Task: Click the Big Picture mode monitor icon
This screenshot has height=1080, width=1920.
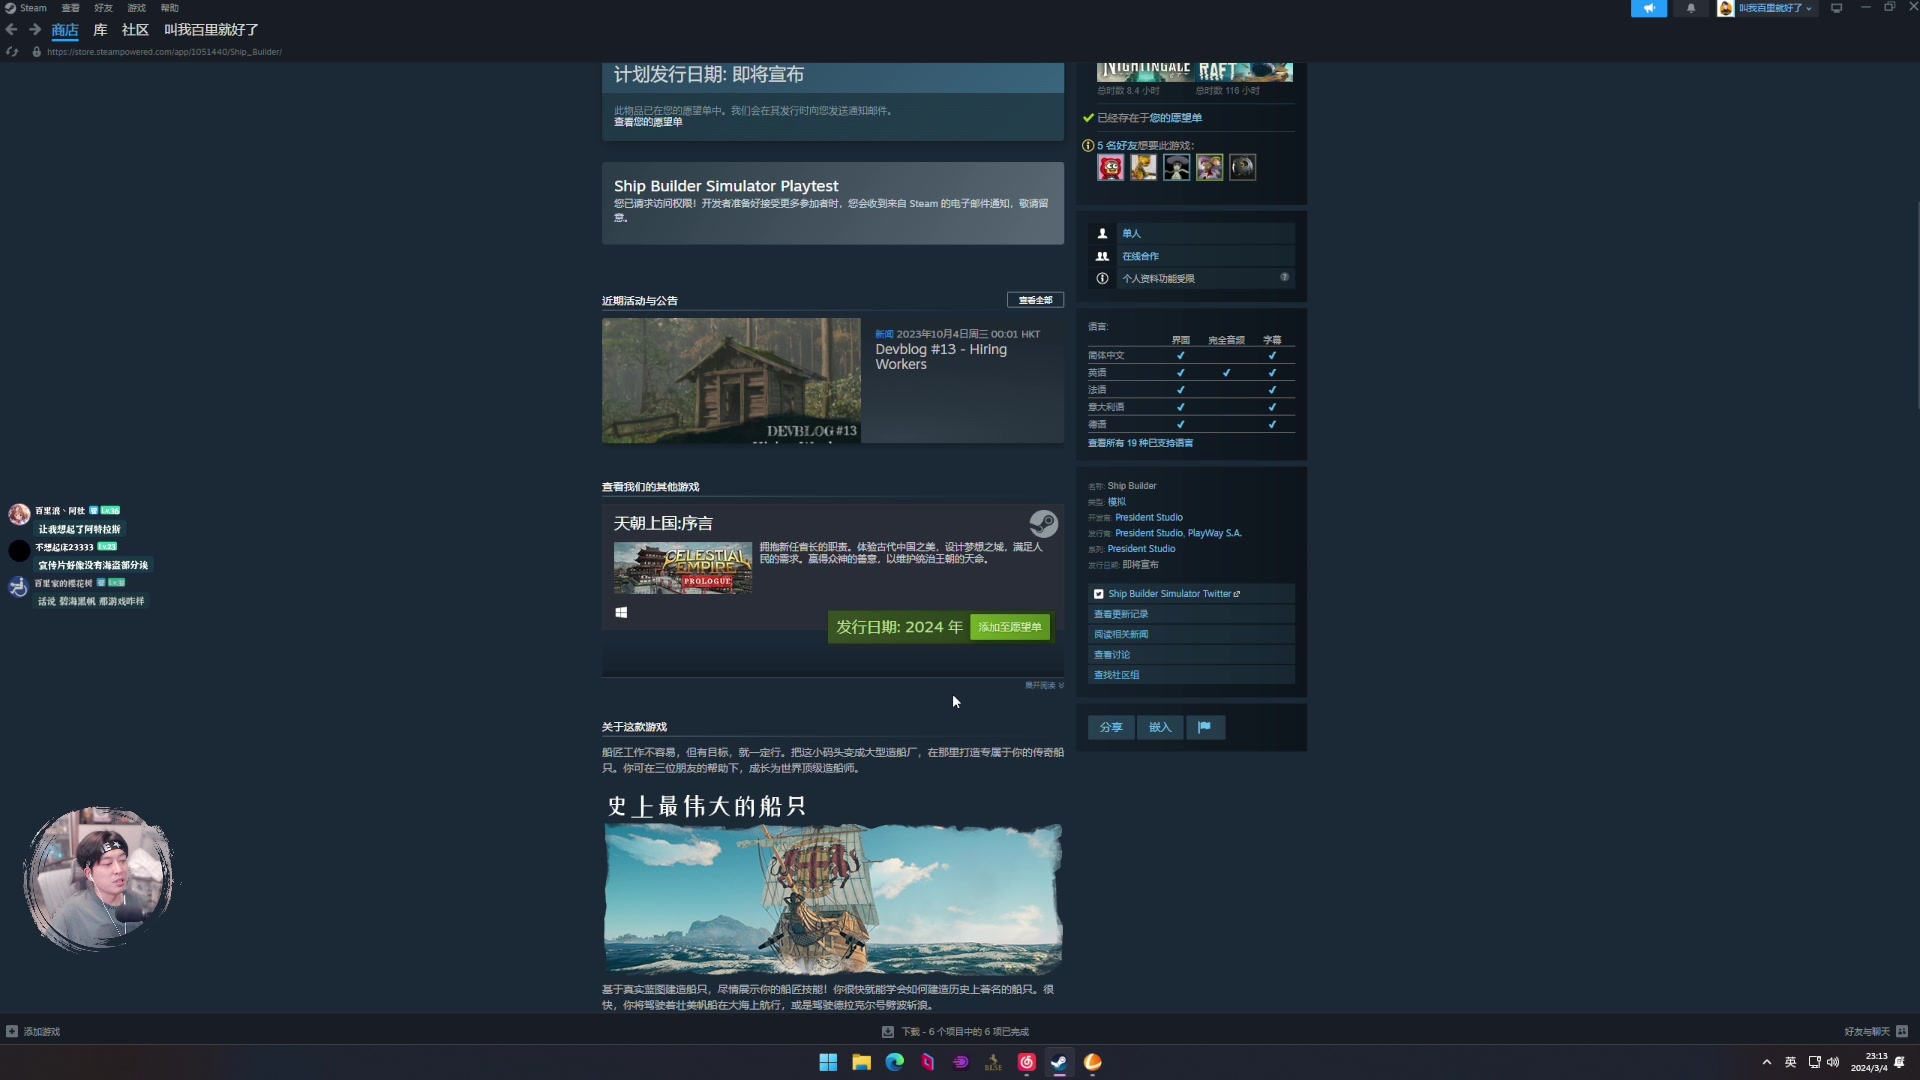Action: [1836, 8]
